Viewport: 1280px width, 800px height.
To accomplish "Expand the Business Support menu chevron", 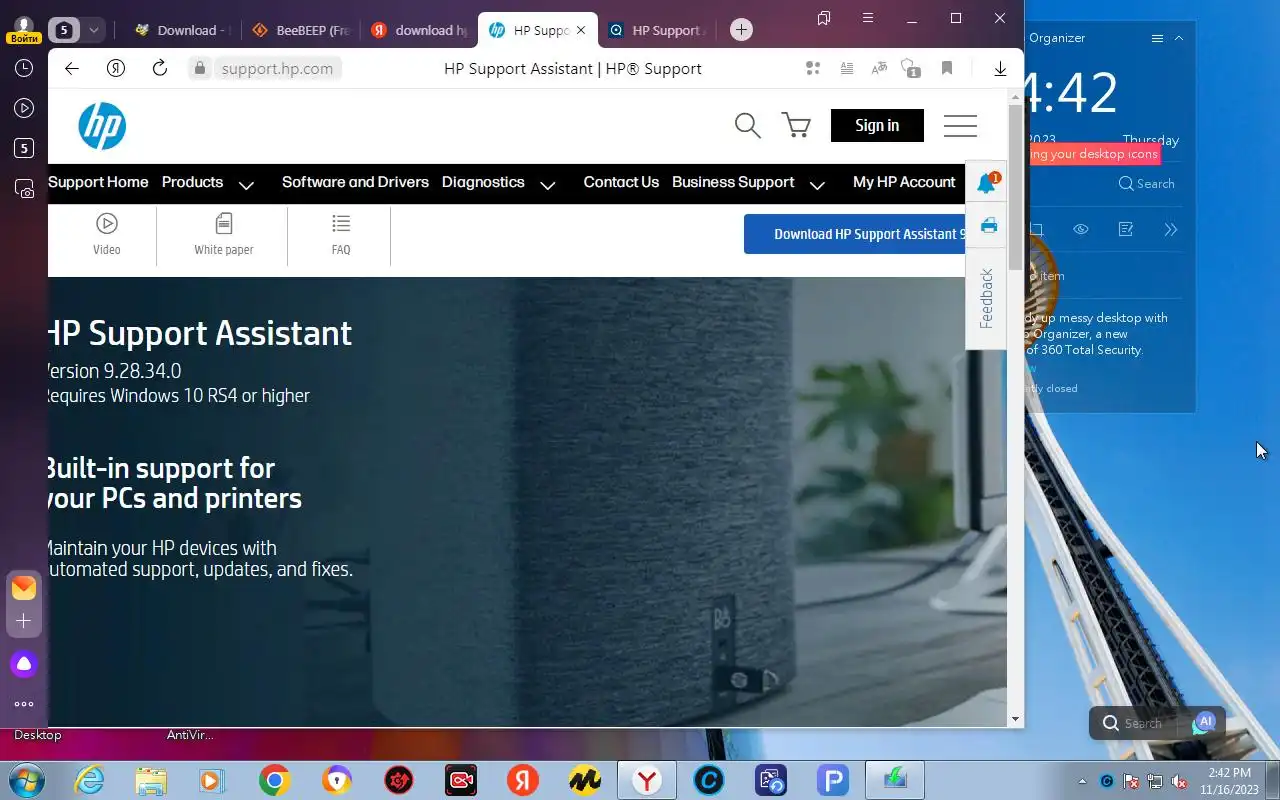I will [817, 185].
